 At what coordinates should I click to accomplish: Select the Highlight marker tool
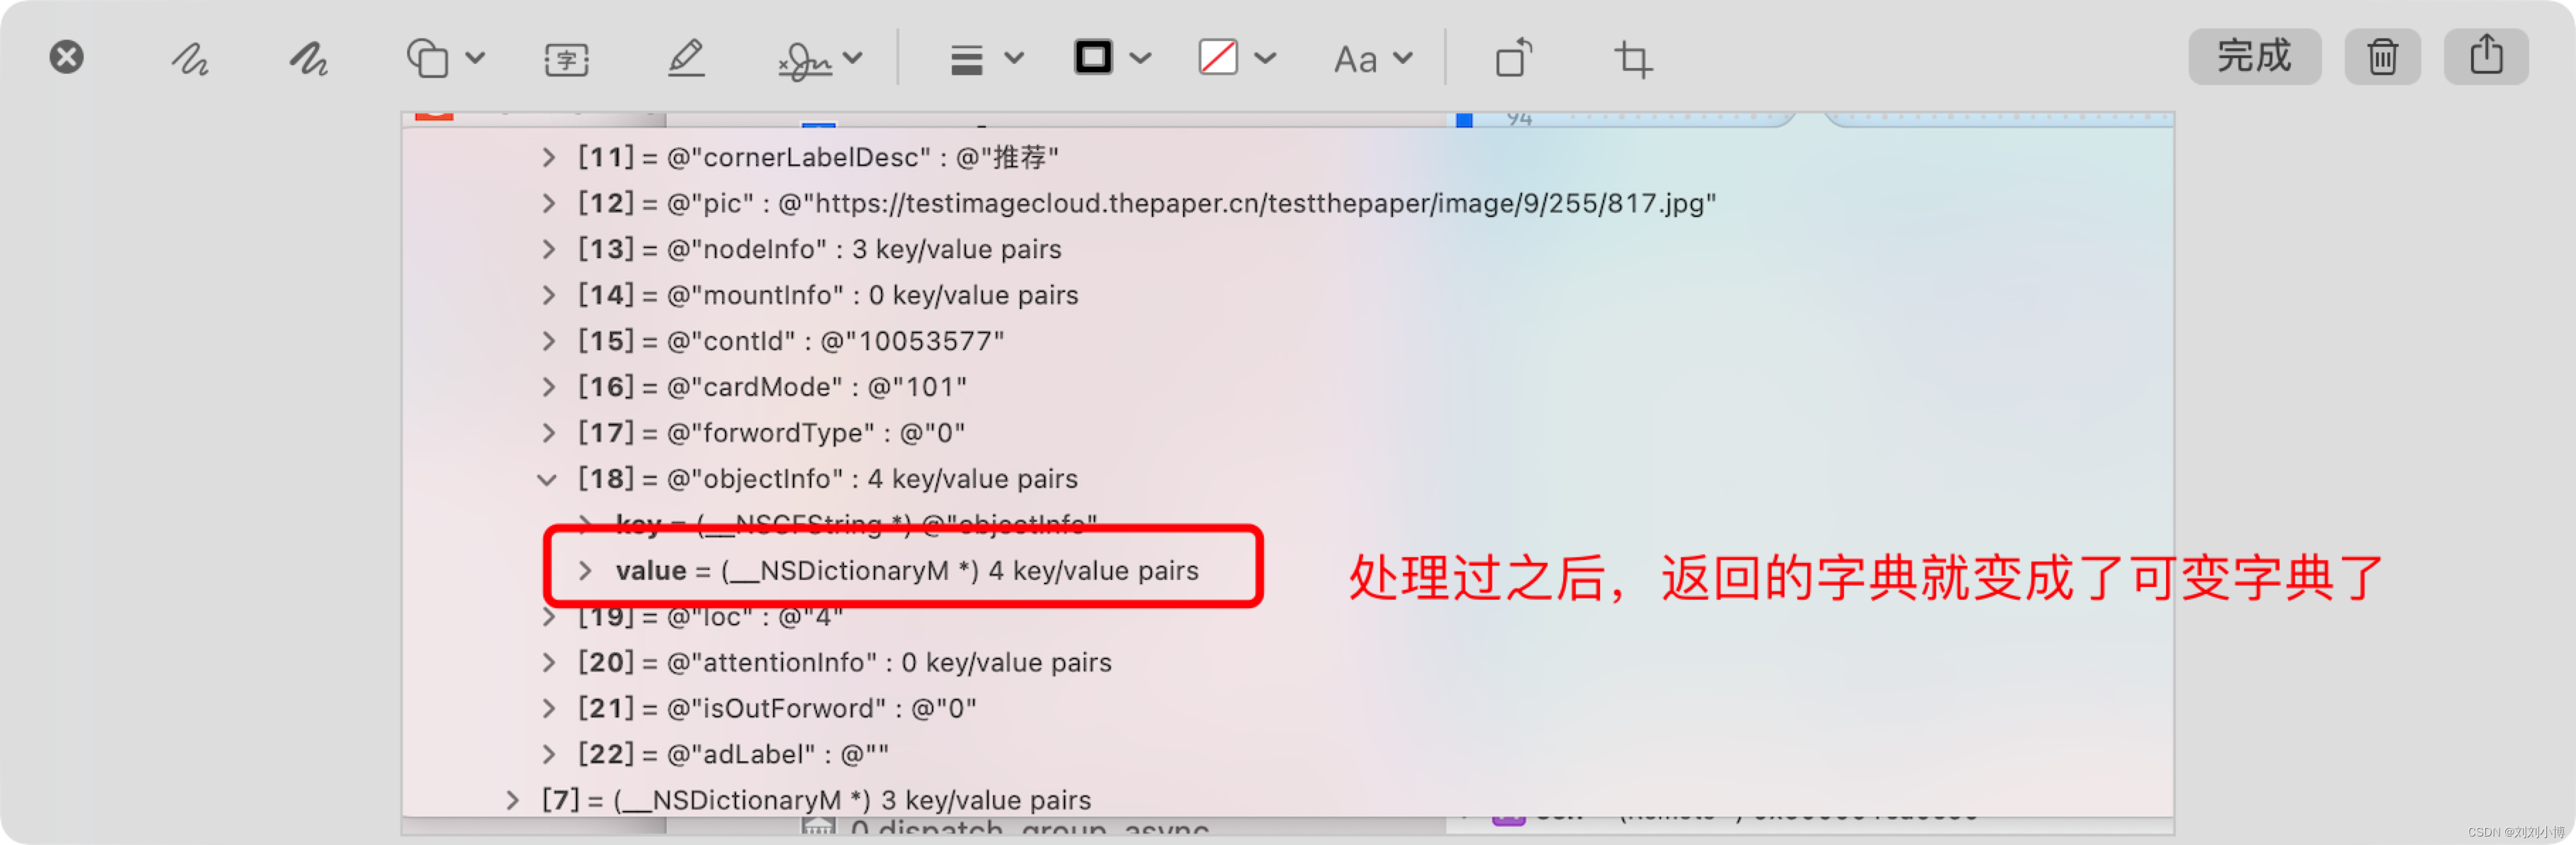click(686, 58)
